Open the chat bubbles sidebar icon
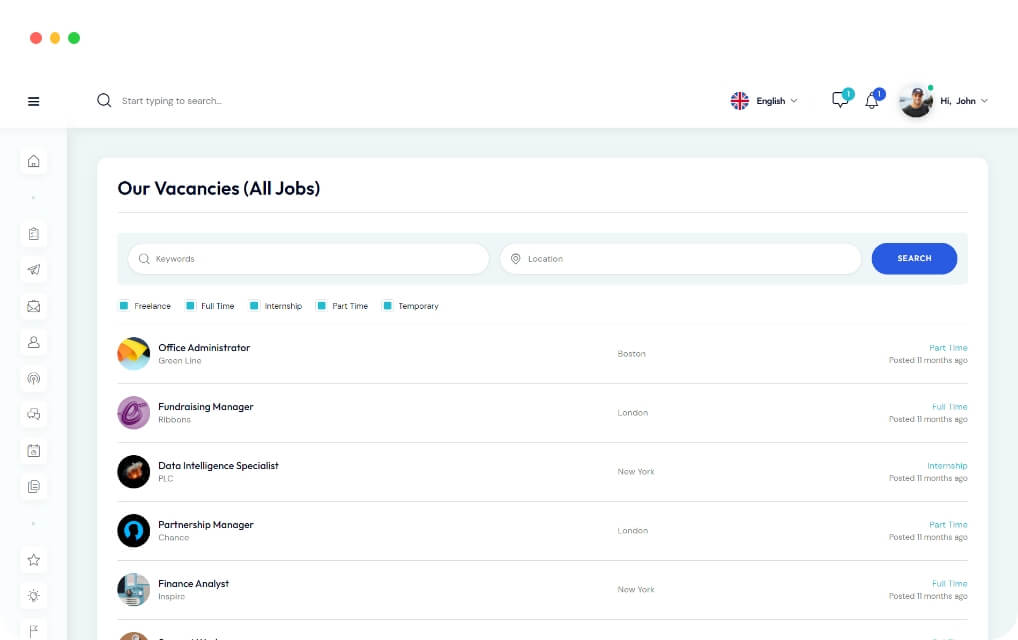The width and height of the screenshot is (1018, 640). pyautogui.click(x=34, y=414)
